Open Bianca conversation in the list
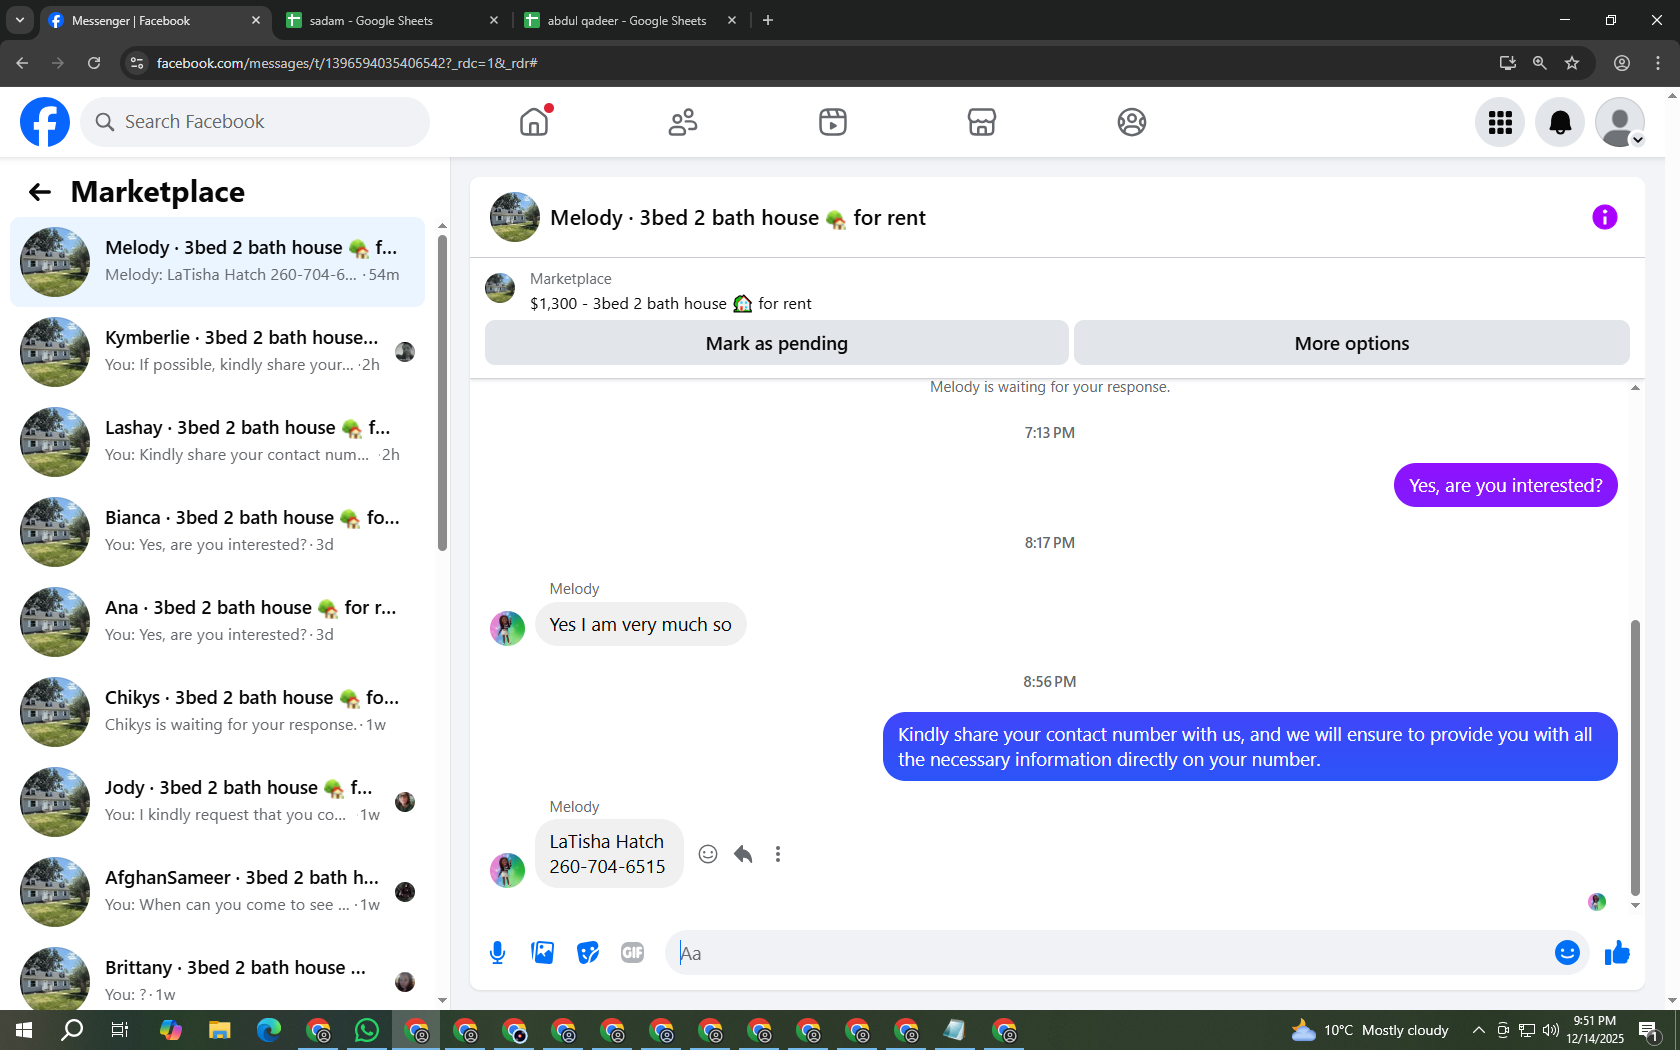Image resolution: width=1680 pixels, height=1050 pixels. coord(217,532)
